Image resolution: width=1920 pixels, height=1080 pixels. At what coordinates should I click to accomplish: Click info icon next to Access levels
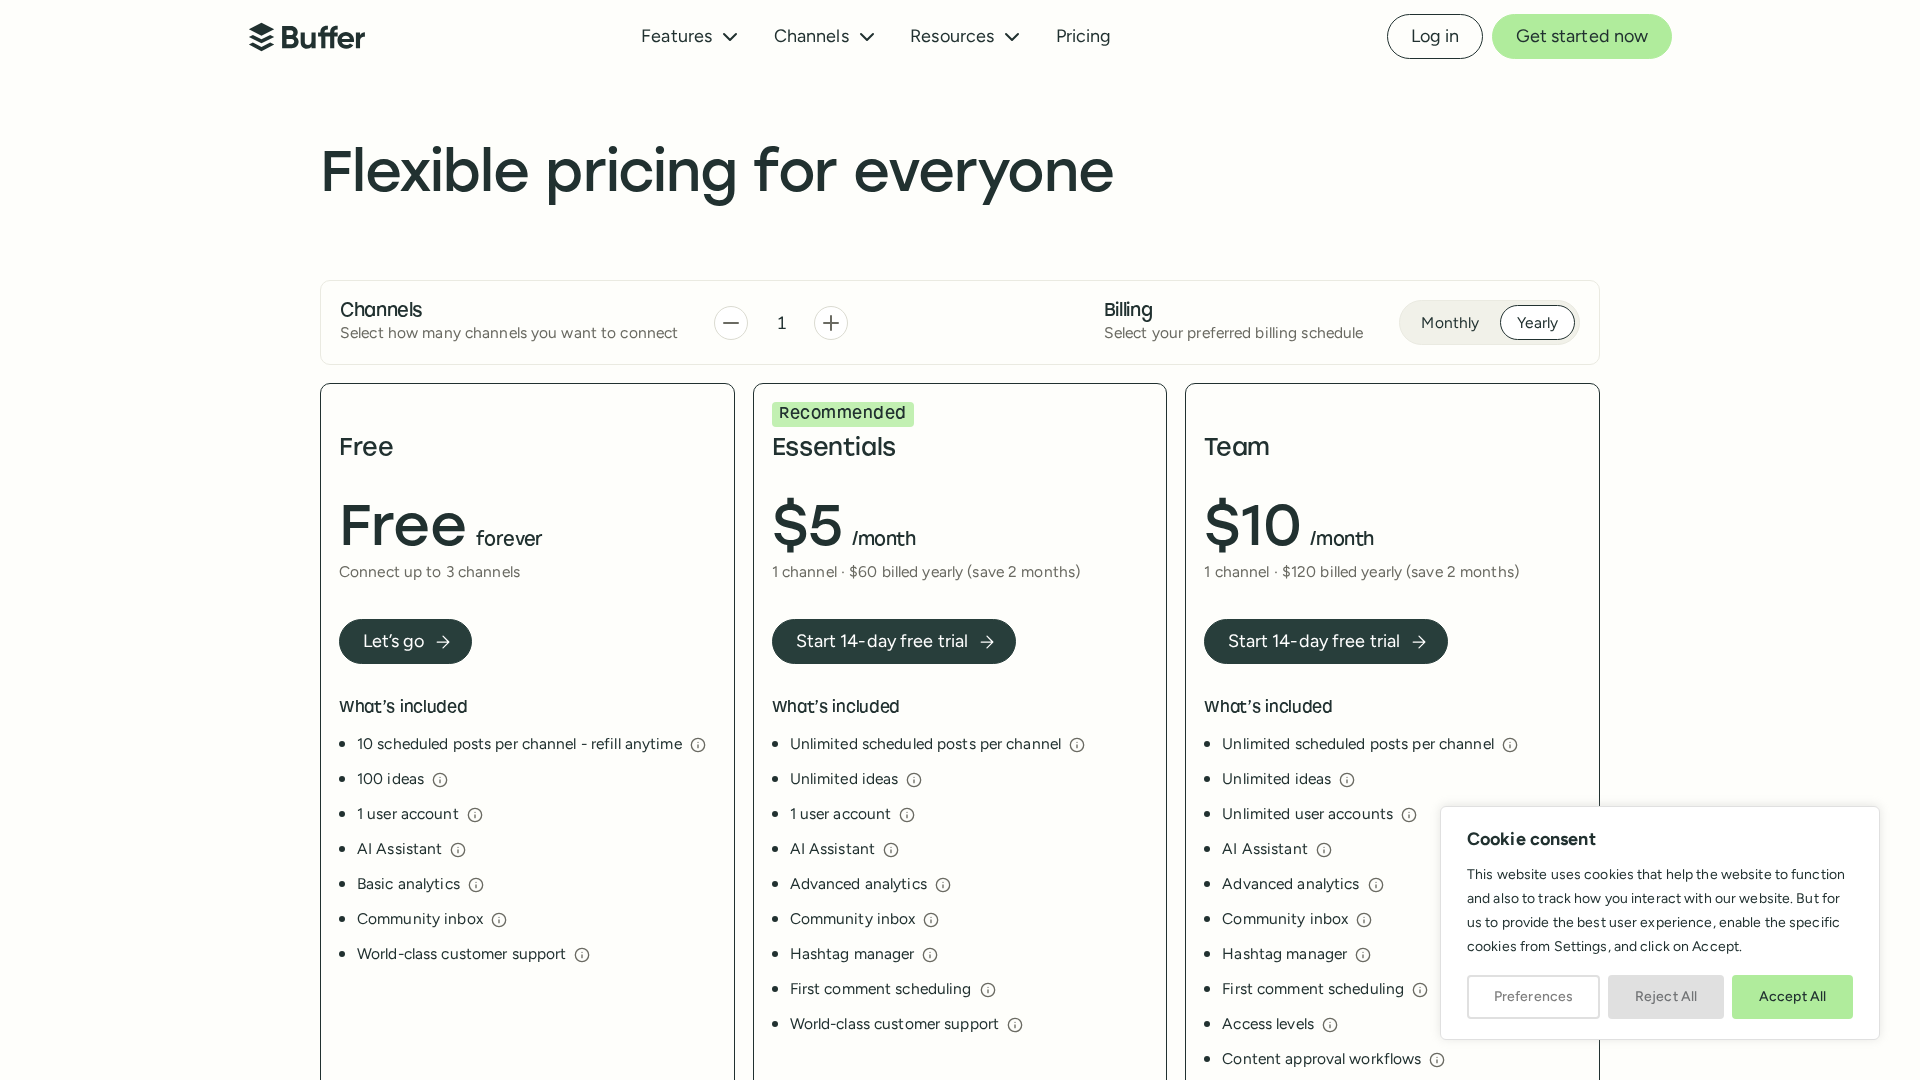1330,1025
